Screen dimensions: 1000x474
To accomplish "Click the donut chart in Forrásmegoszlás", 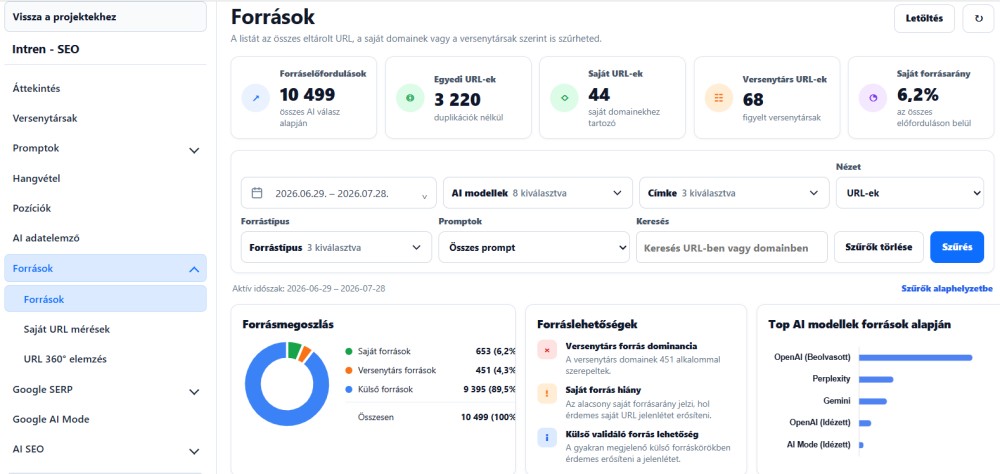I will 287,384.
